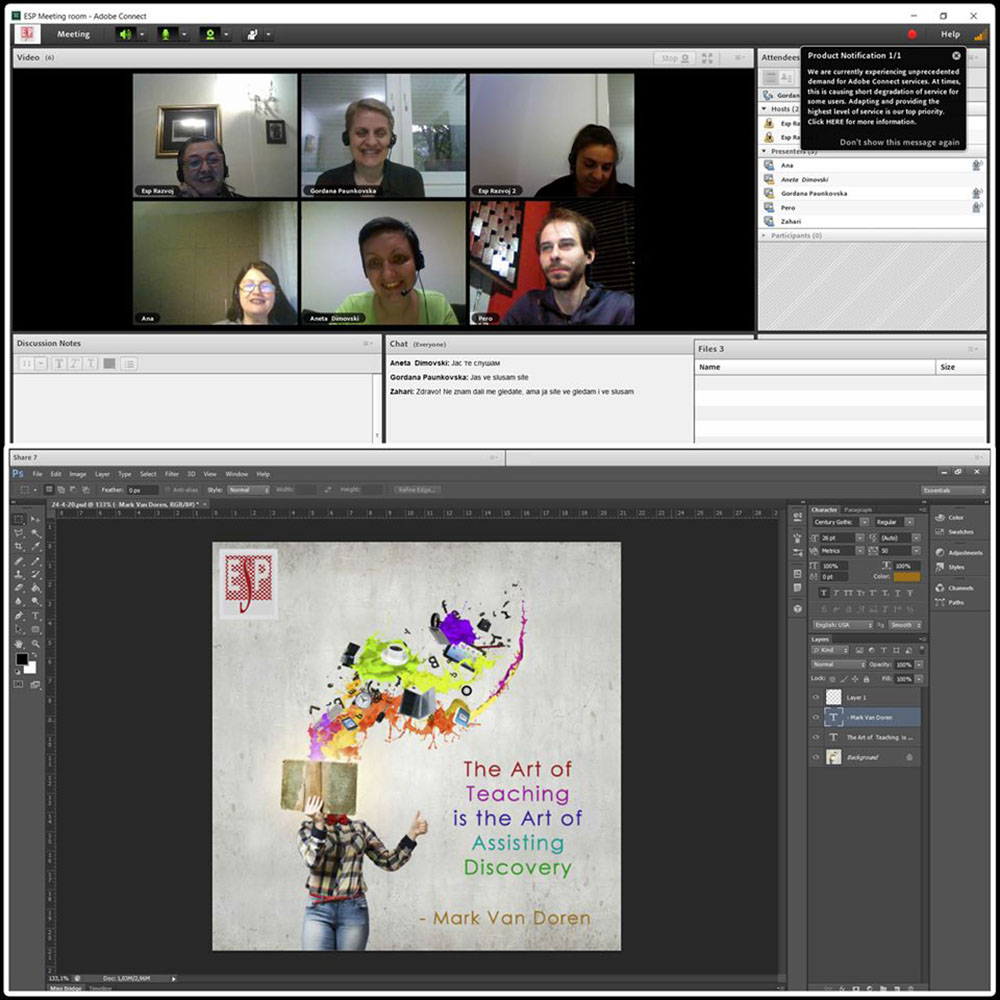The image size is (1000, 1000).
Task: Expand the Participants (0) group
Action: [765, 235]
